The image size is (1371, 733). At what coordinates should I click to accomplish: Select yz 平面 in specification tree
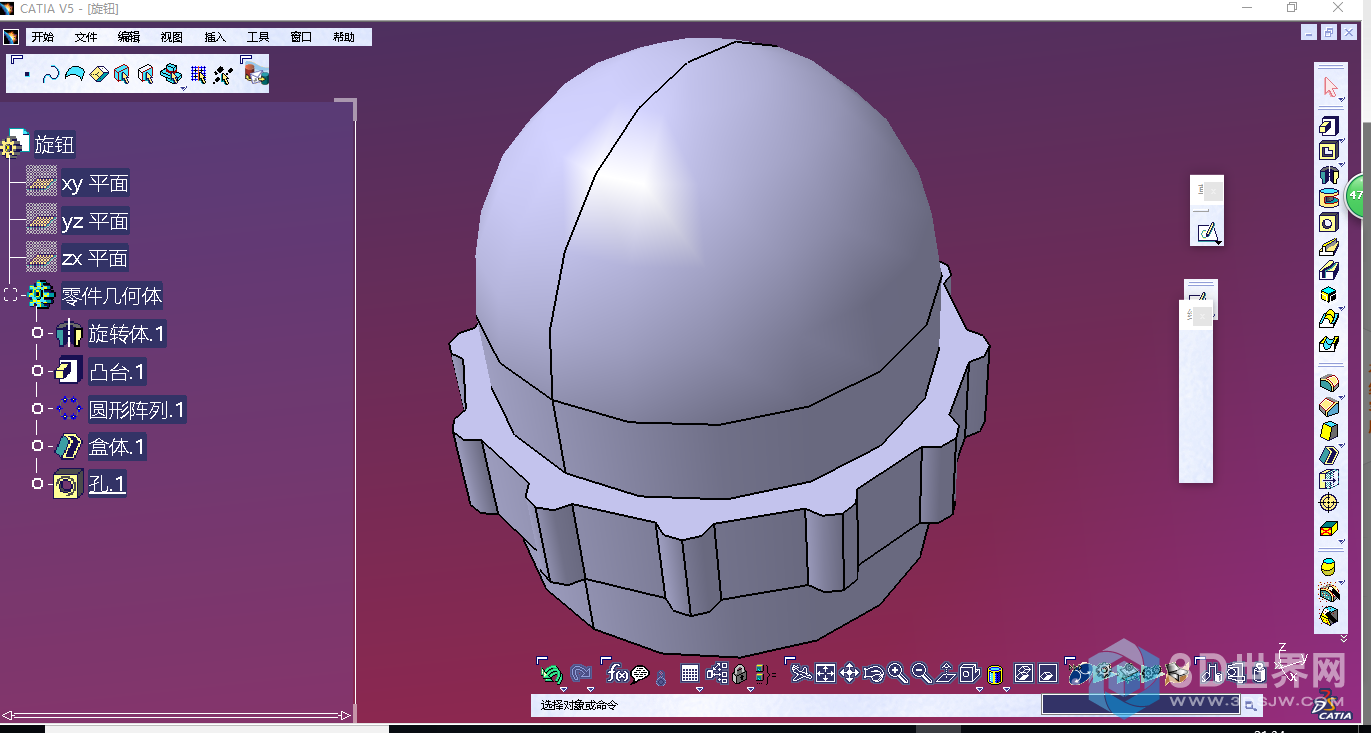point(95,221)
